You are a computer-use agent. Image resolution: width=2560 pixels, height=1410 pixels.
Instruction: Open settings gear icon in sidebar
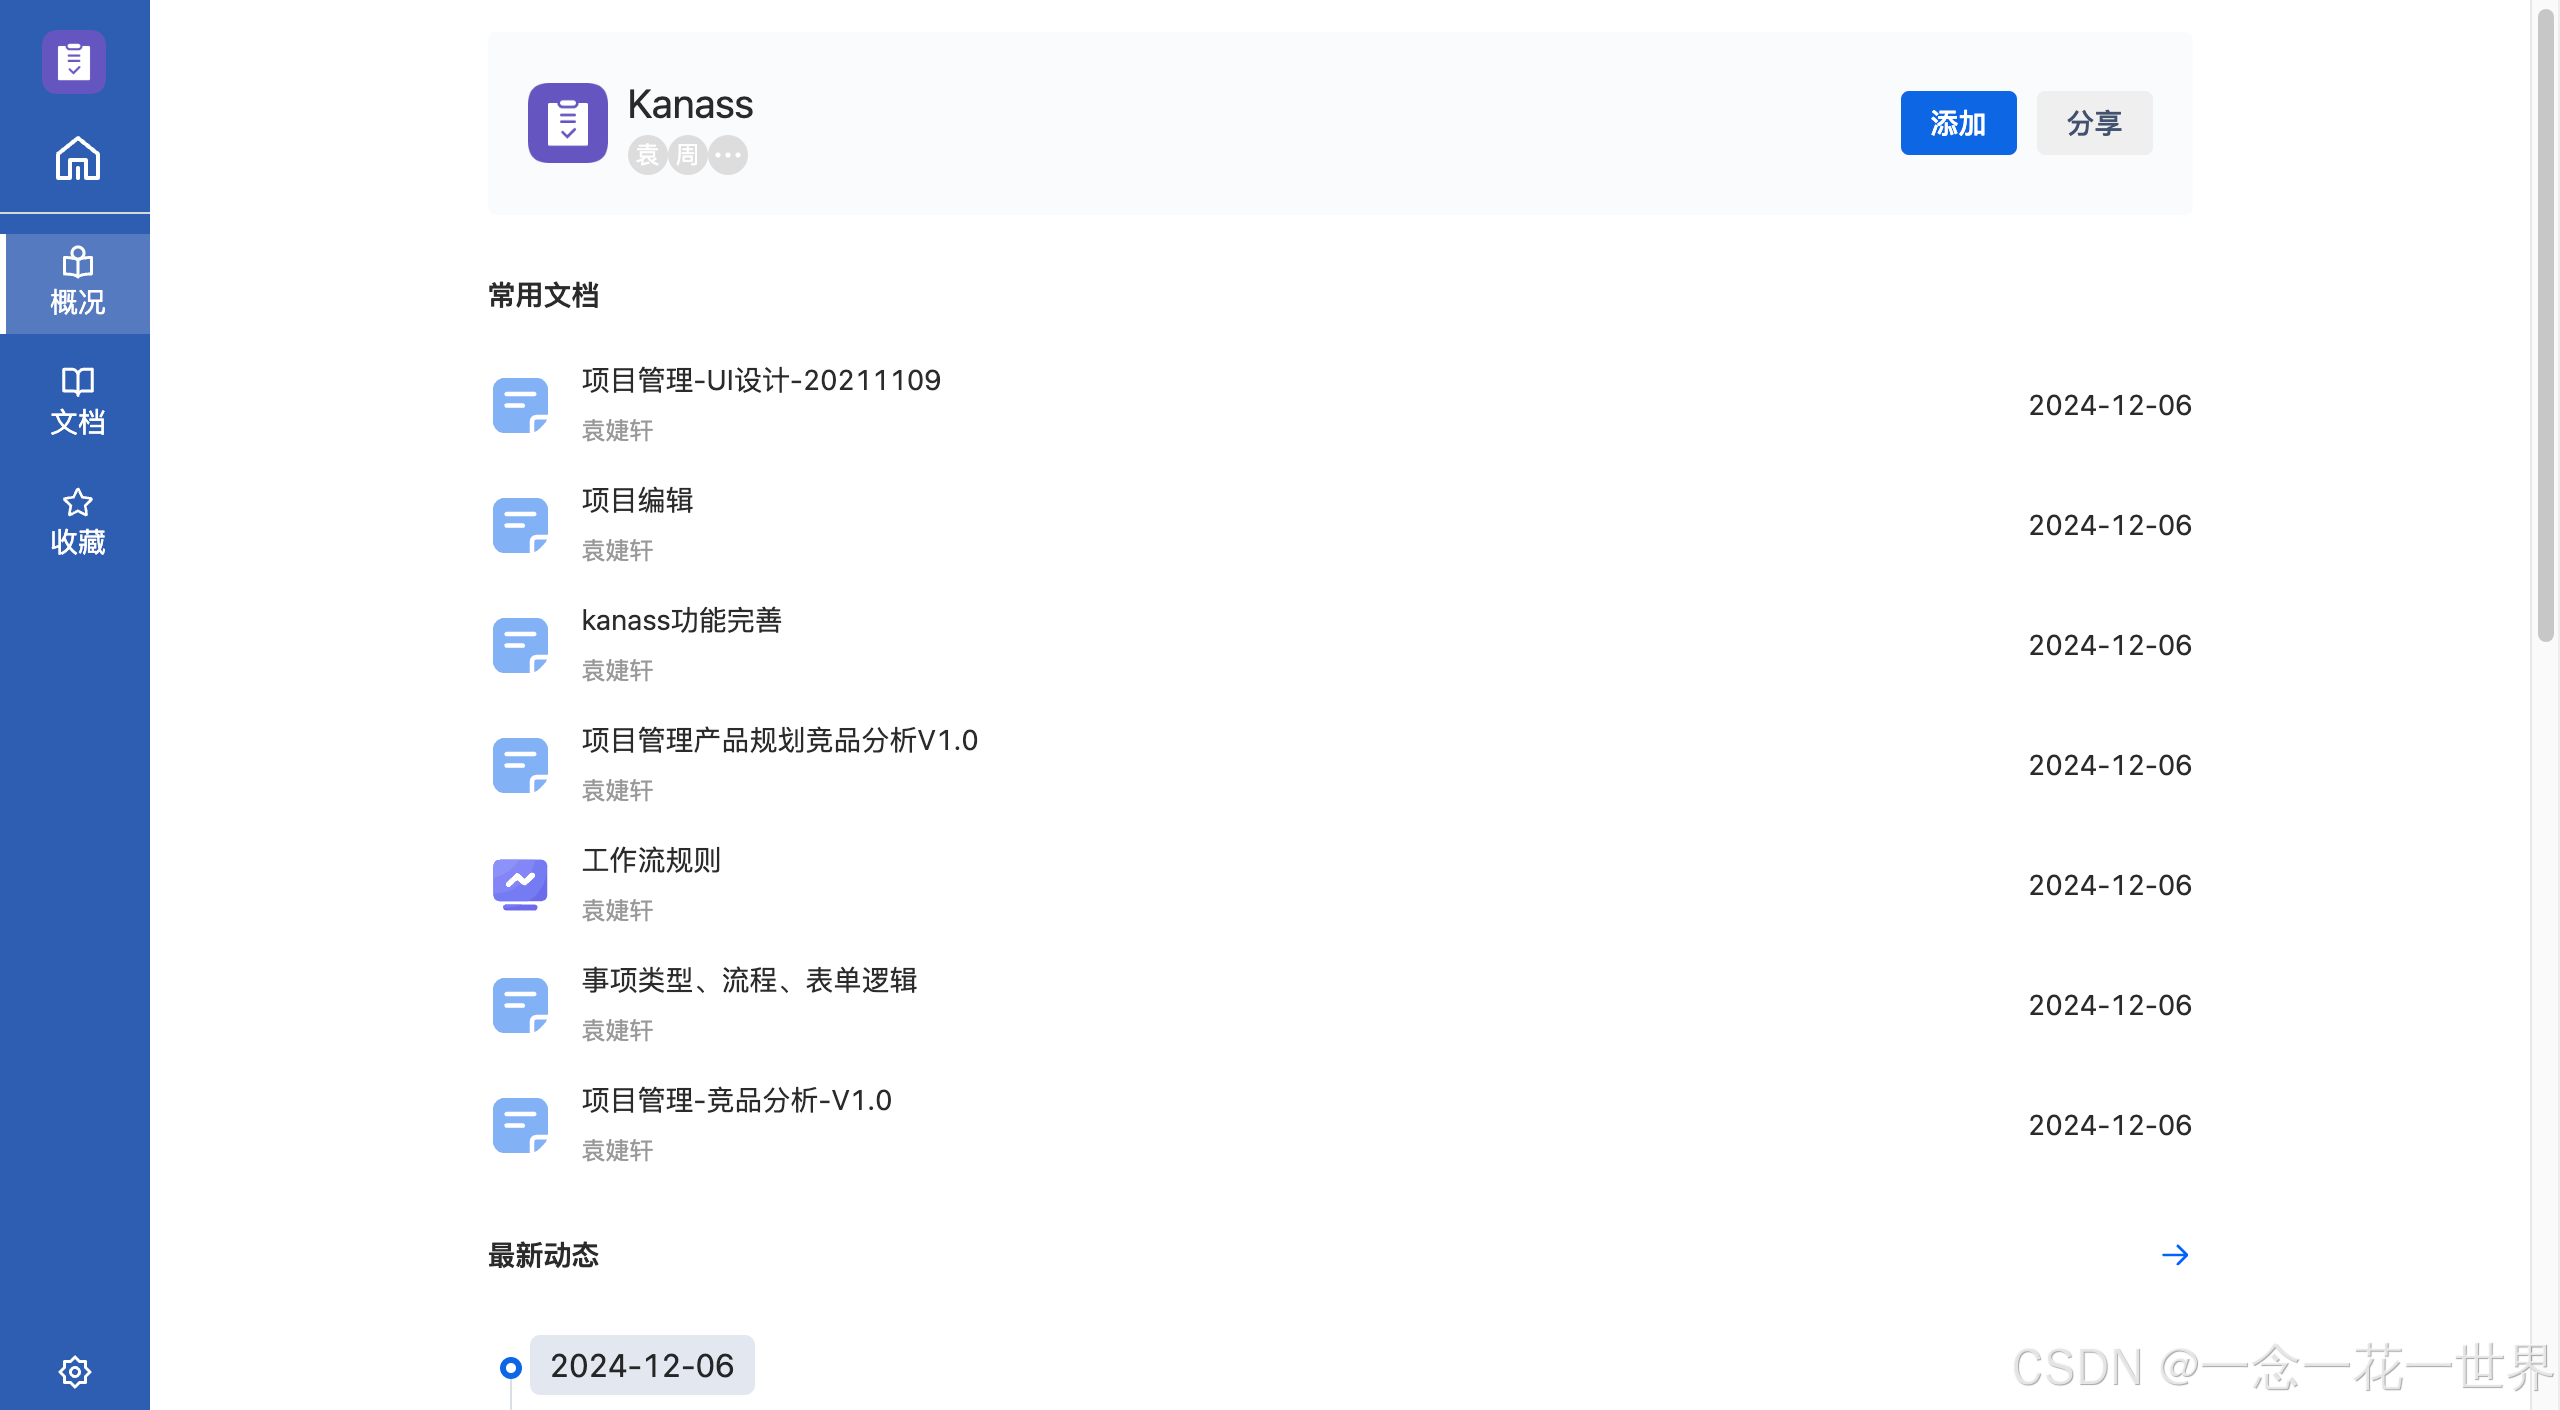pyautogui.click(x=74, y=1371)
